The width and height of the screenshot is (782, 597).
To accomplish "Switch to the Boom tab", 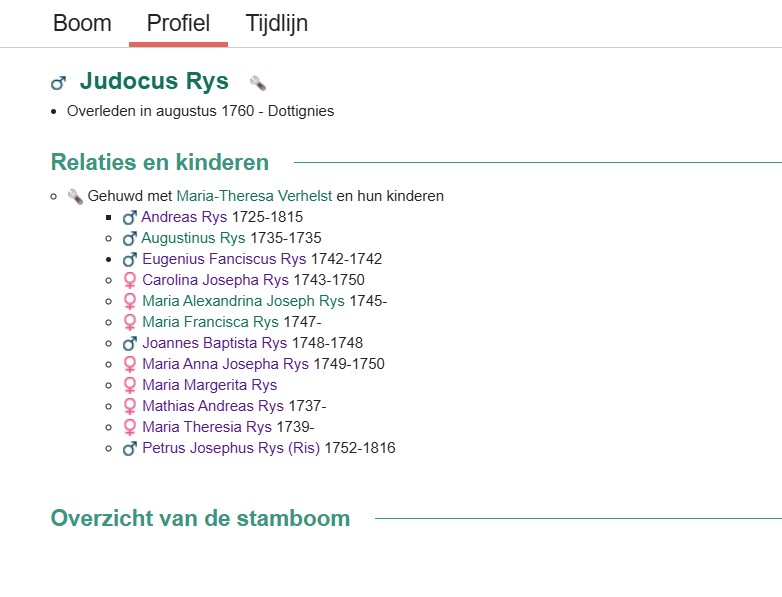I will pos(82,23).
